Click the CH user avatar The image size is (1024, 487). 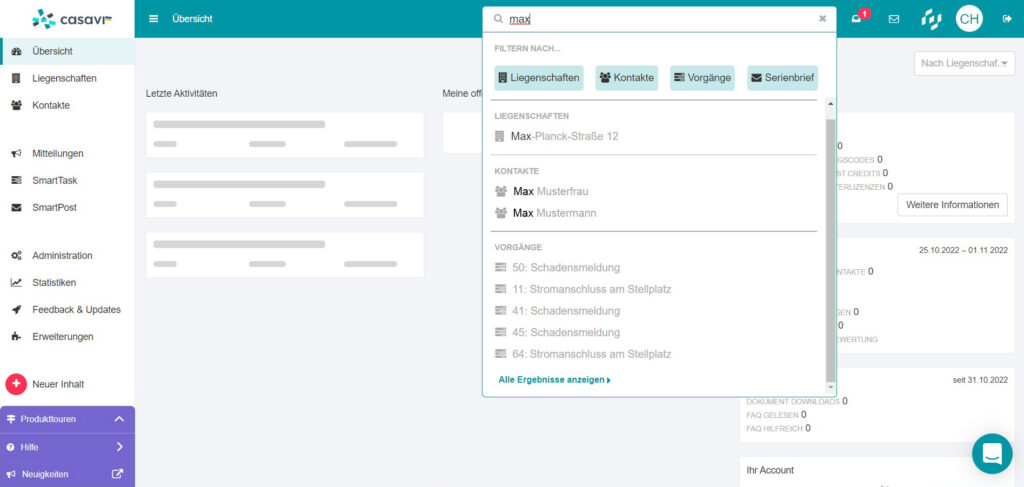(968, 19)
